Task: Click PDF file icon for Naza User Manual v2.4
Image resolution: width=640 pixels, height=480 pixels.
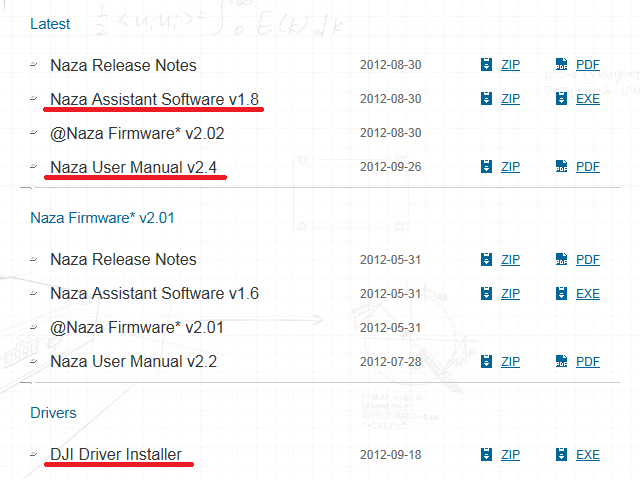Action: [x=562, y=167]
